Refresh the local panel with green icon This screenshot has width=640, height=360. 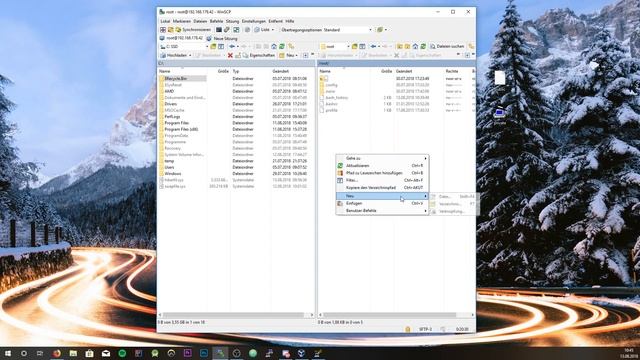pyautogui.click(x=282, y=47)
